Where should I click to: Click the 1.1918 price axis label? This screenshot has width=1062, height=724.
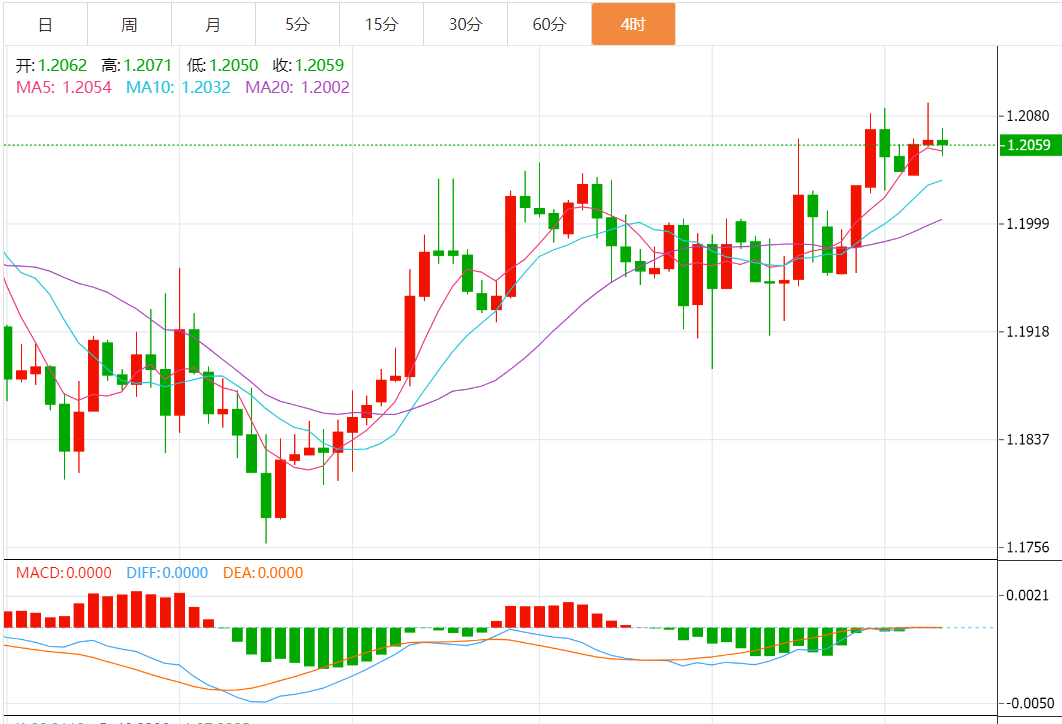tap(1027, 331)
